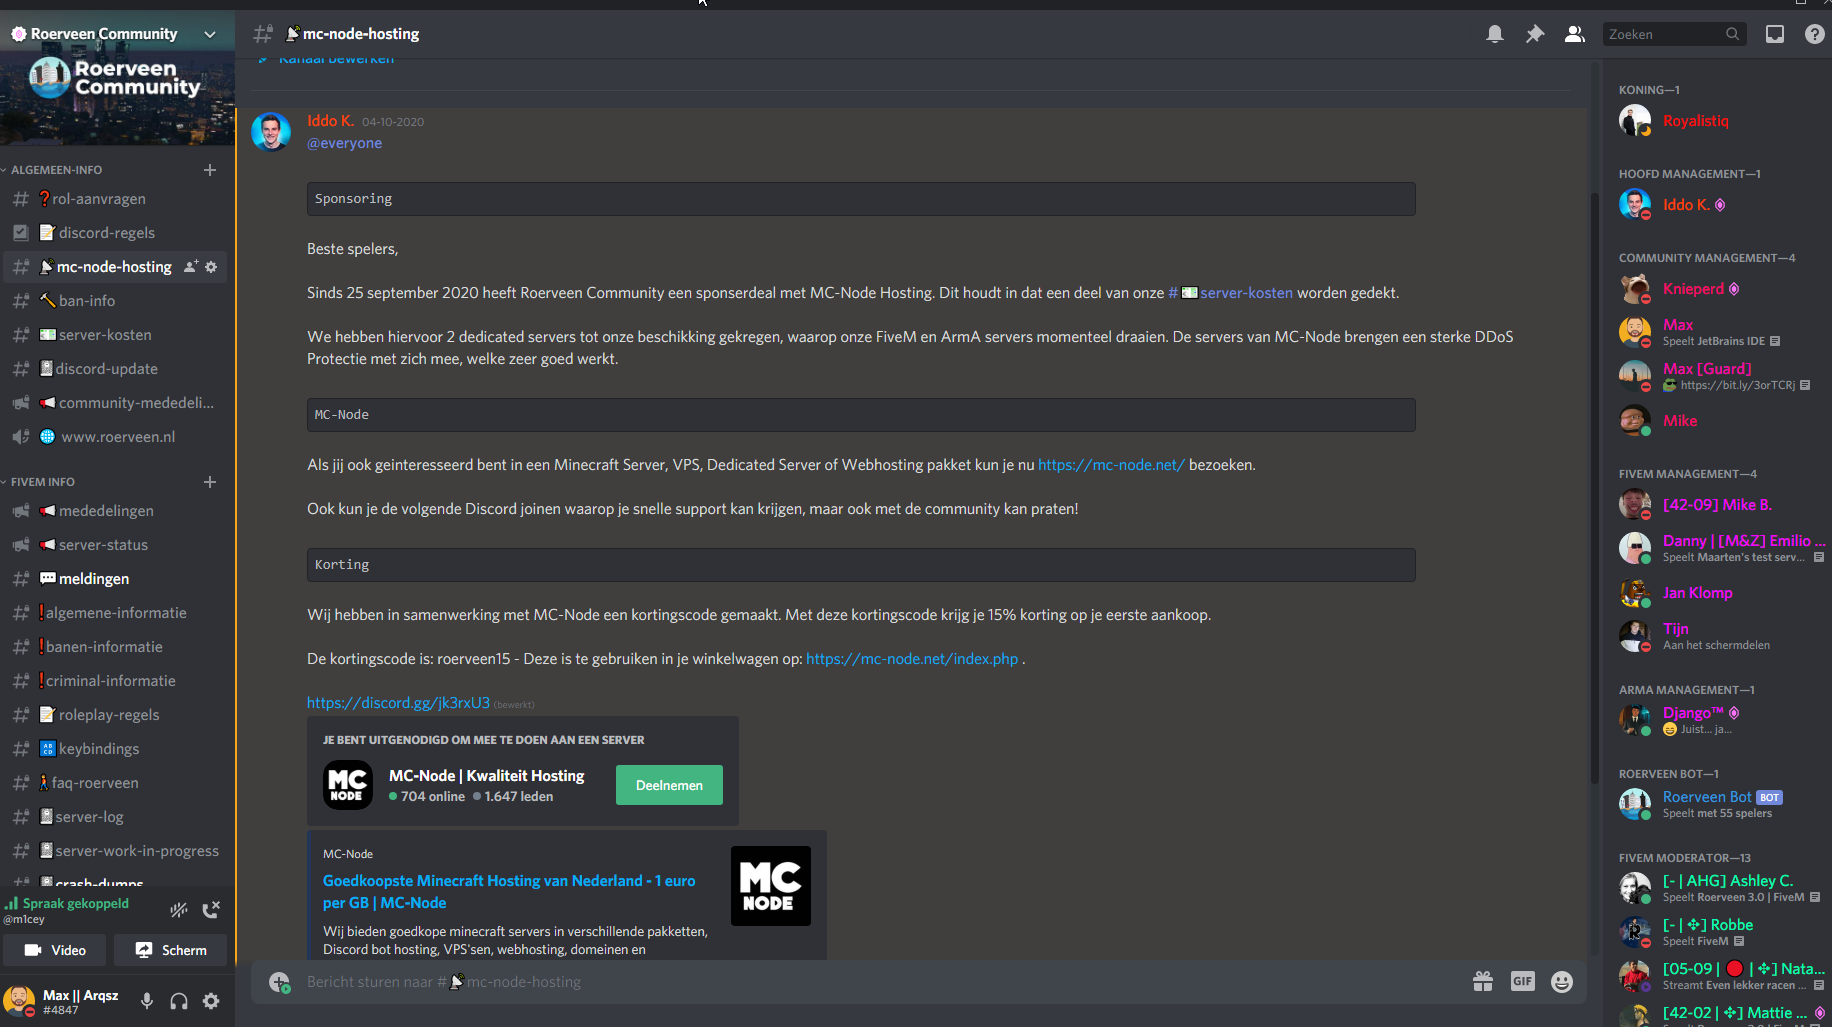Screen dimensions: 1832x1027
Task: Show pinned messages in channel
Action: pos(1534,34)
